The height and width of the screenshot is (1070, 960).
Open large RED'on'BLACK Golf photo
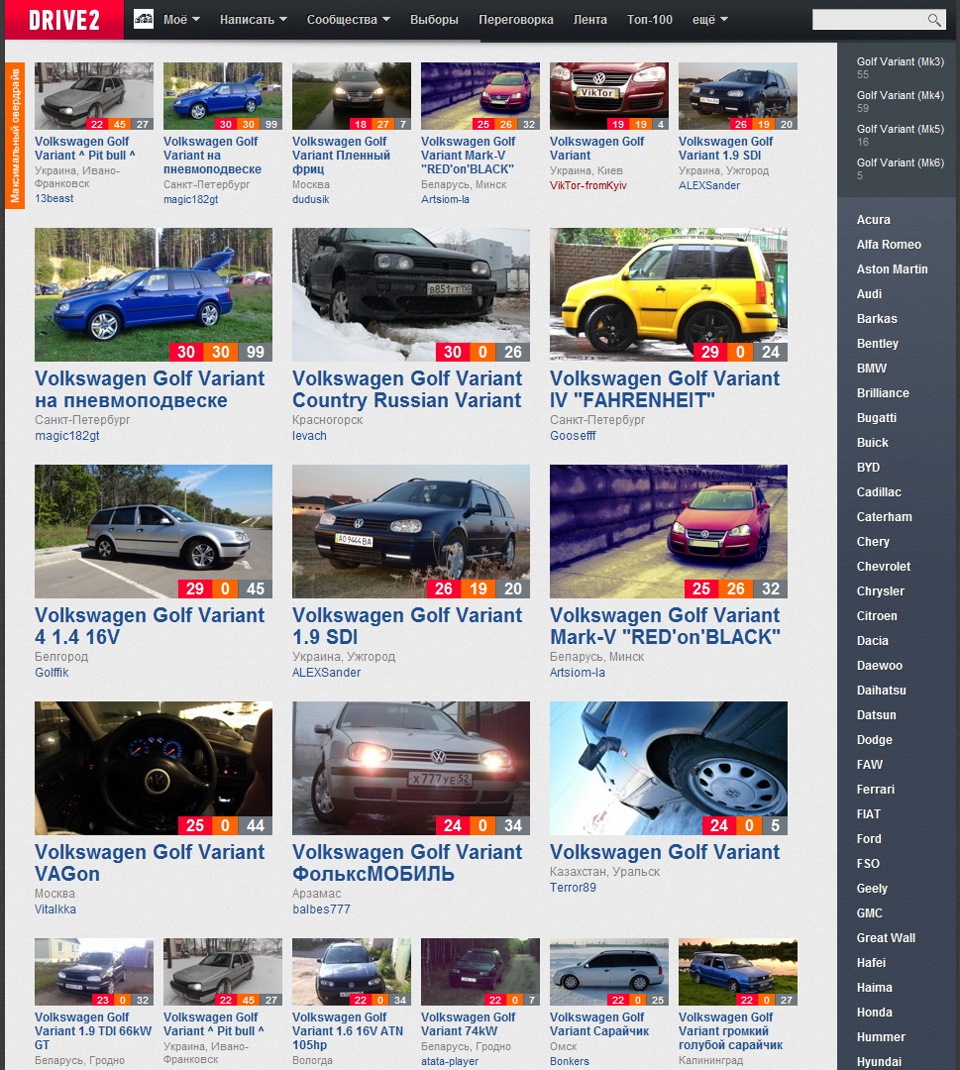click(669, 532)
